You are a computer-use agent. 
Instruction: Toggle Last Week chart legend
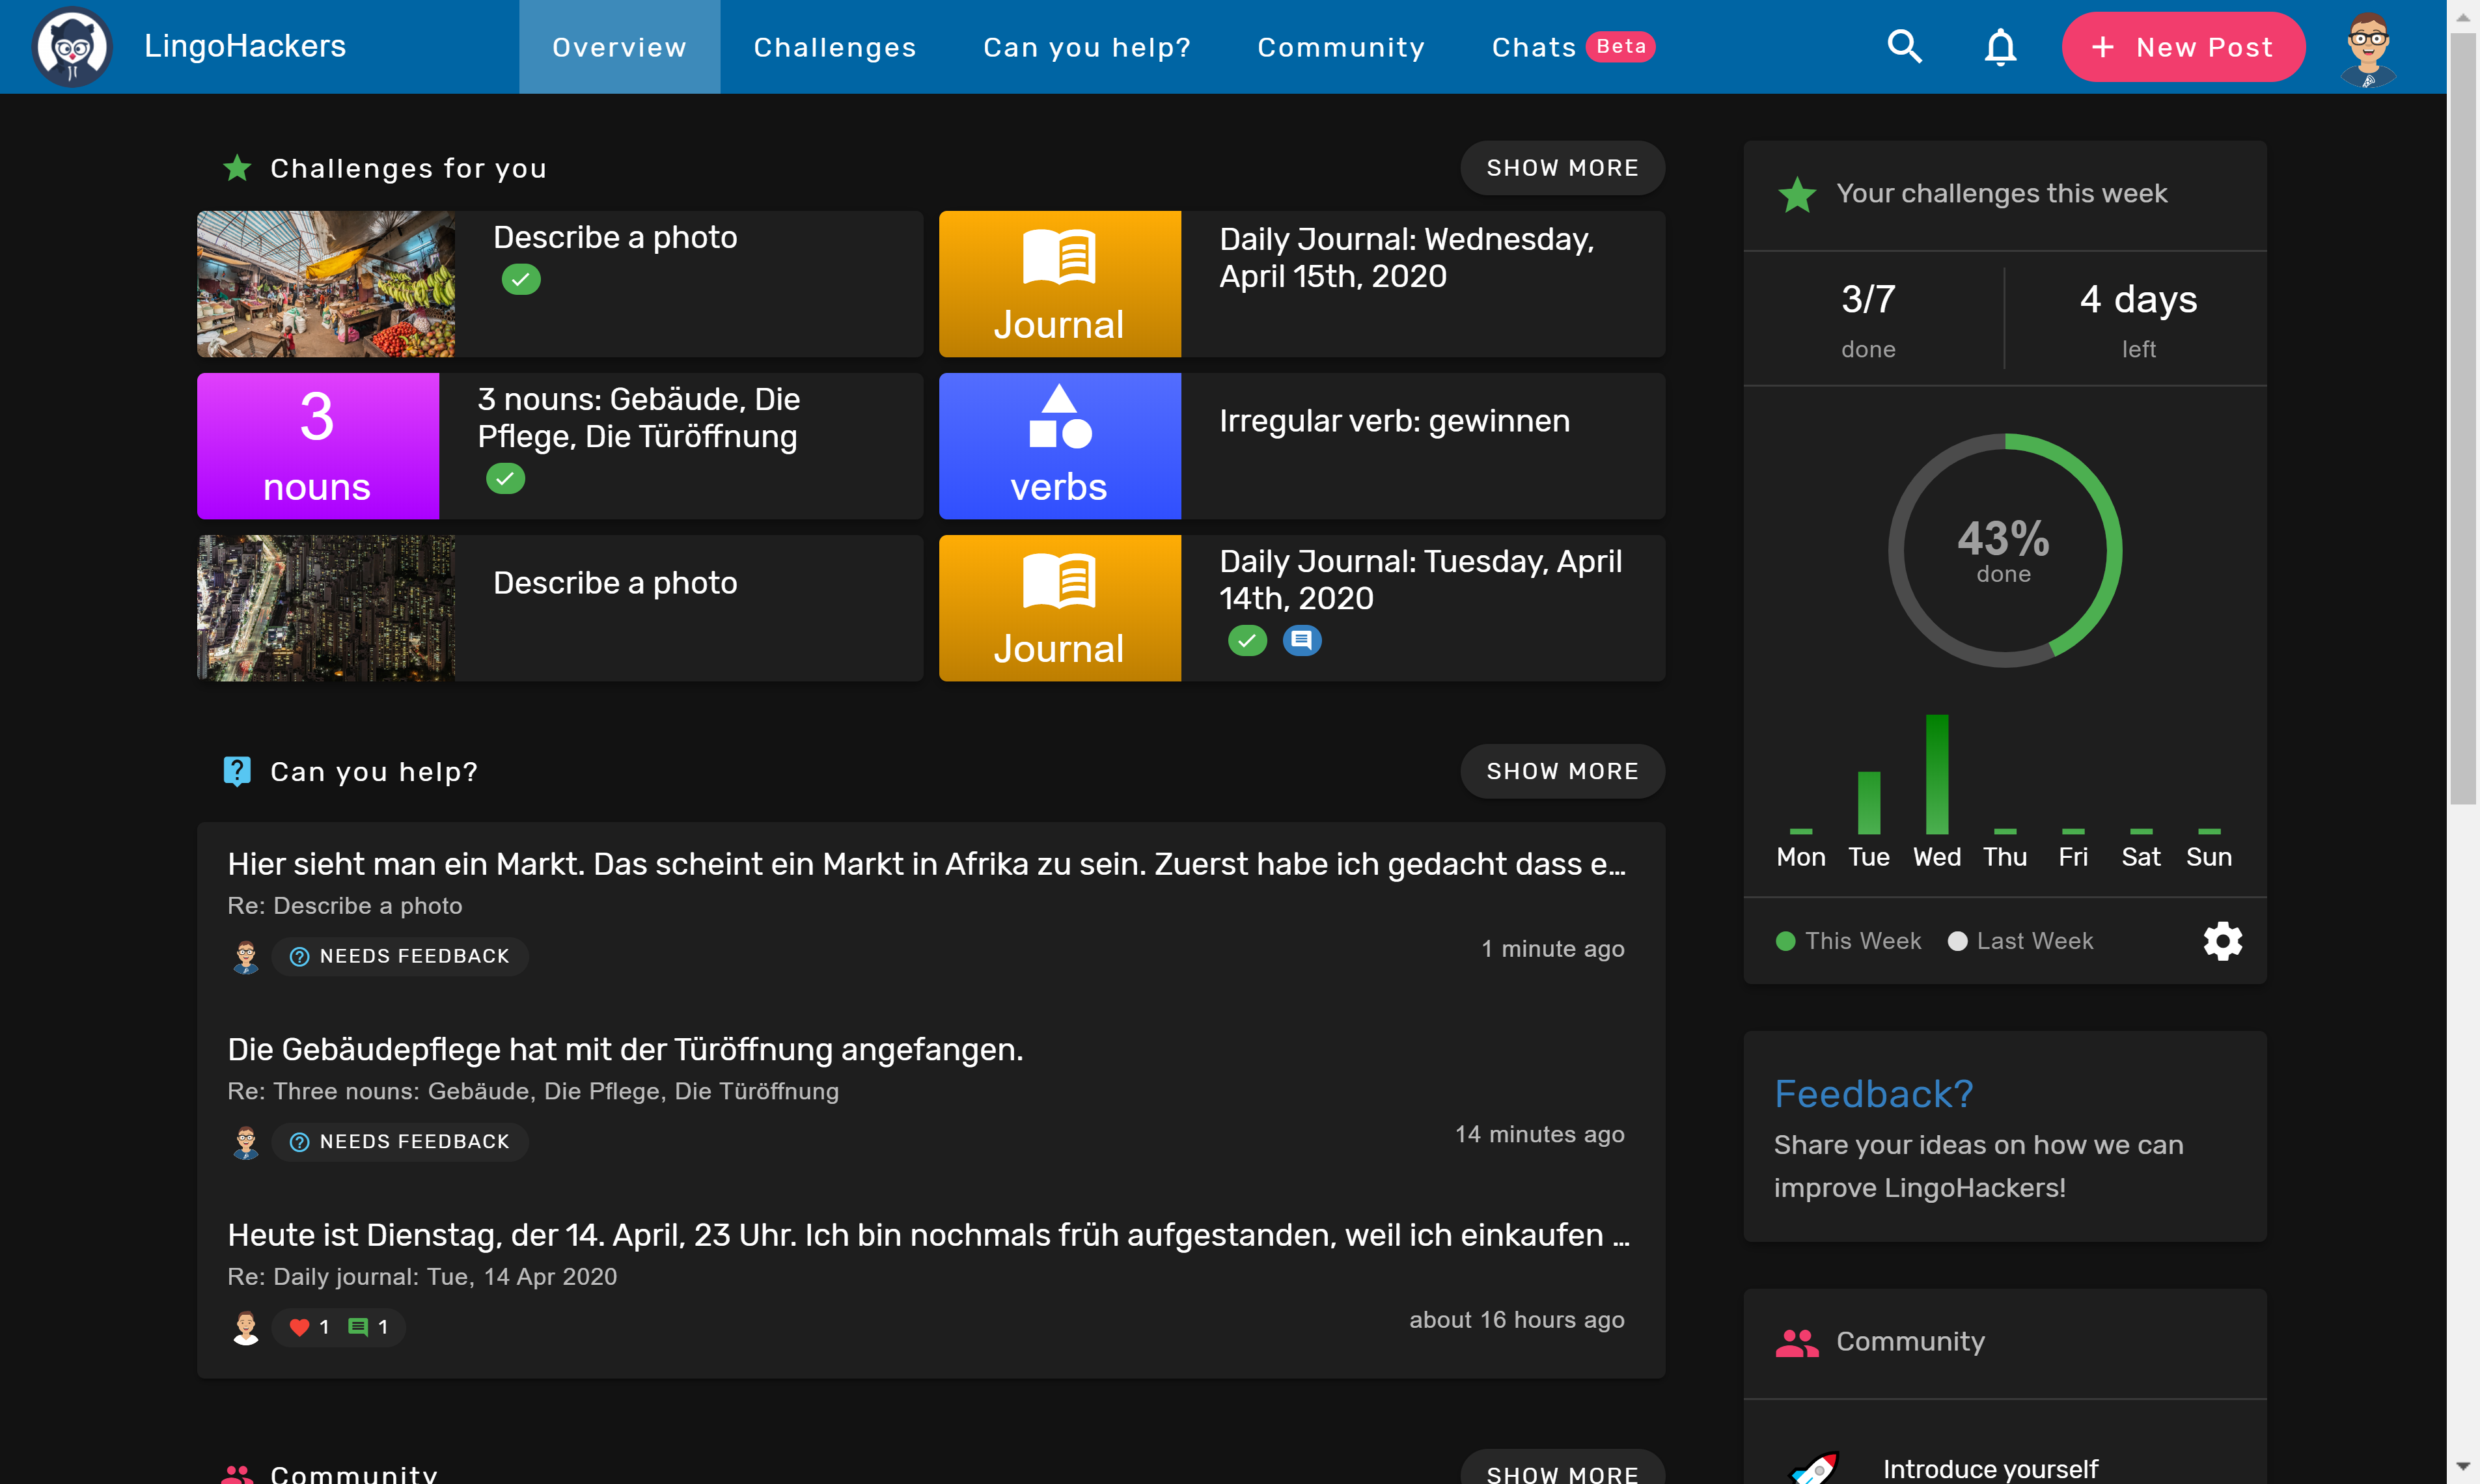2020,941
